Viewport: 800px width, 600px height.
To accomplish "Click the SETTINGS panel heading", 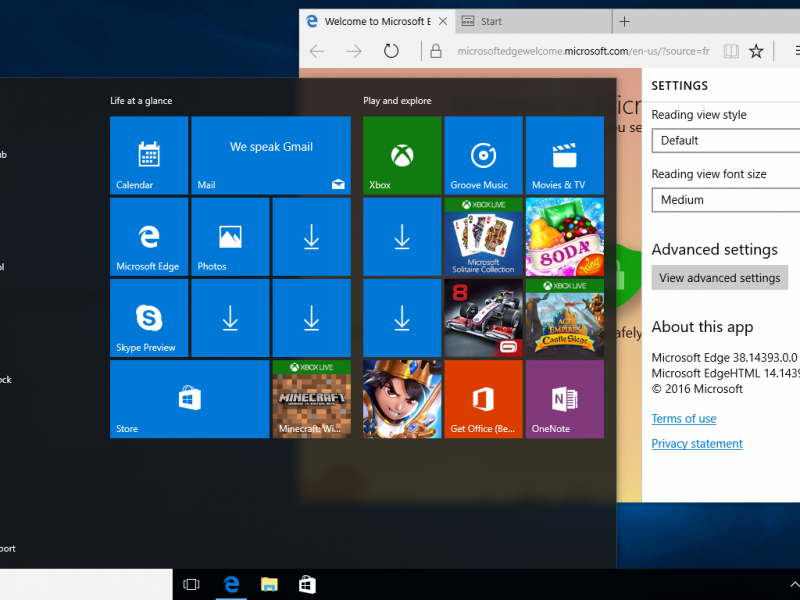I will coord(680,86).
